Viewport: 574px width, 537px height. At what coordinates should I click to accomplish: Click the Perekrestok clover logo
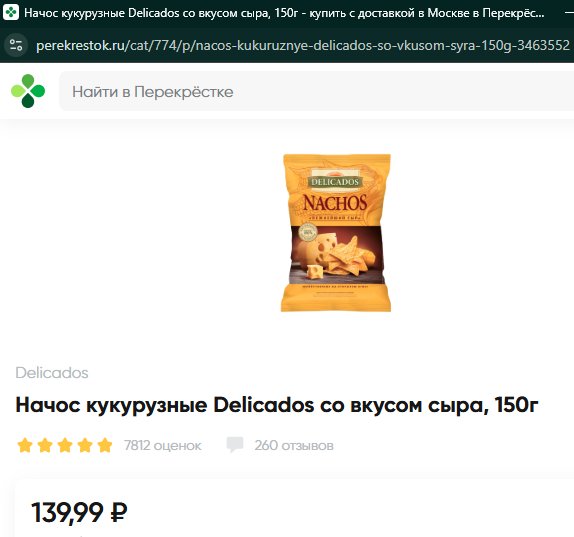click(x=28, y=91)
